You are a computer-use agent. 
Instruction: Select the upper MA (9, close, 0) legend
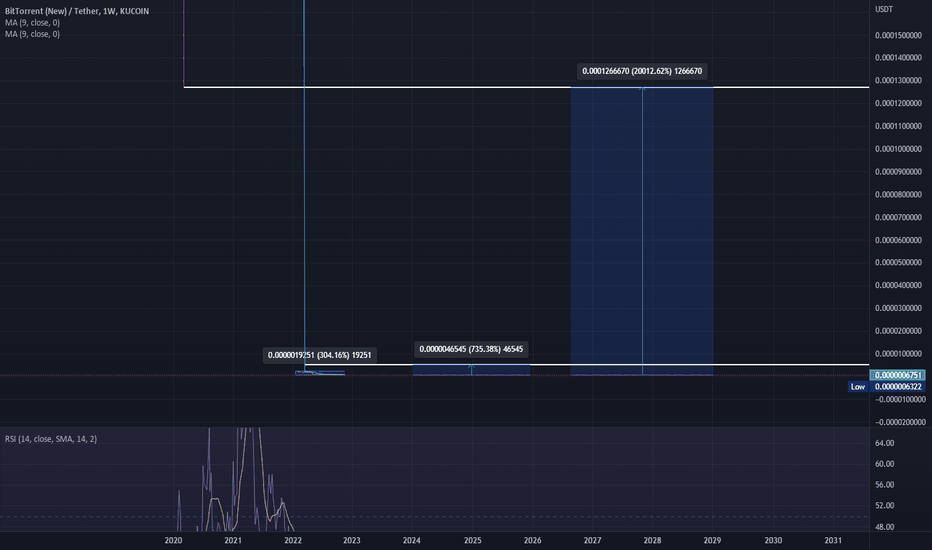(32, 23)
